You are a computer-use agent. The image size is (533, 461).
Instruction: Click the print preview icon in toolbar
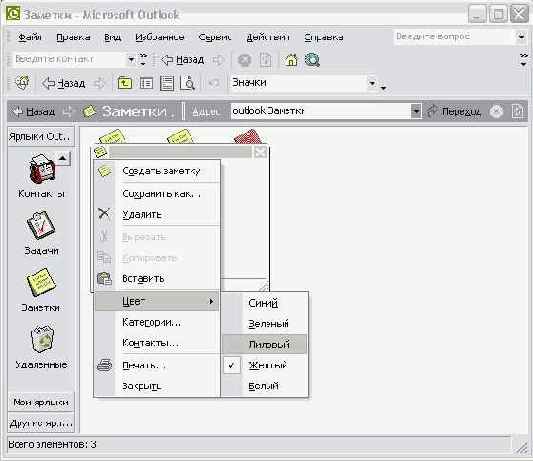tap(187, 83)
